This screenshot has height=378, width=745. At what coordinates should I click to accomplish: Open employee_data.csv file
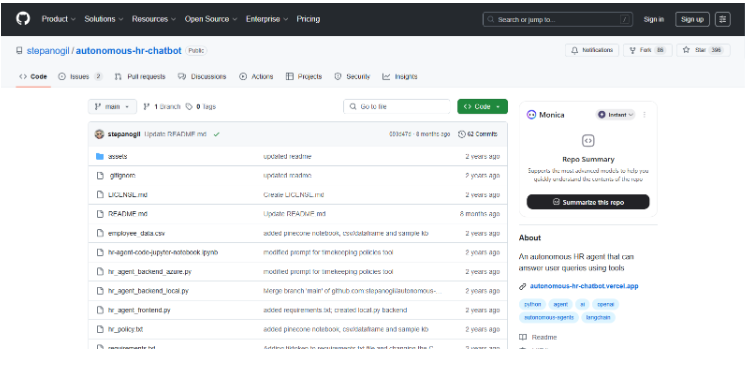pos(136,233)
